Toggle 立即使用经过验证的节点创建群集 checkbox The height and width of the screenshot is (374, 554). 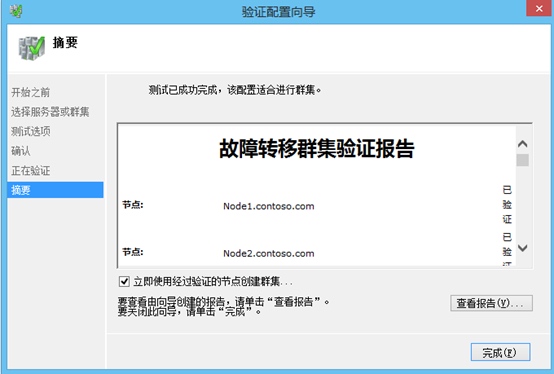(x=124, y=281)
